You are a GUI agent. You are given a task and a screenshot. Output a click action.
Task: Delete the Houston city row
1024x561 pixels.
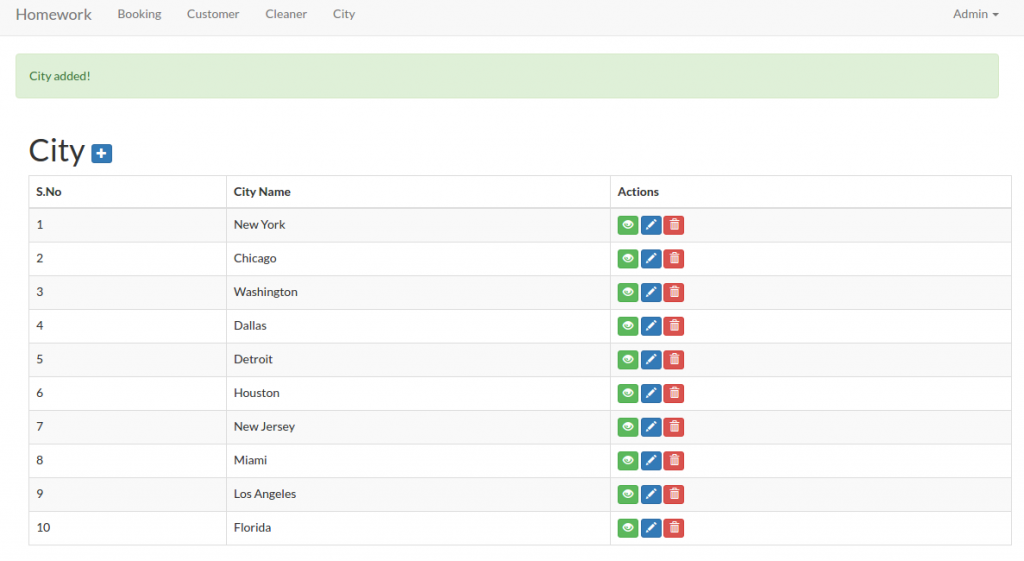[674, 393]
